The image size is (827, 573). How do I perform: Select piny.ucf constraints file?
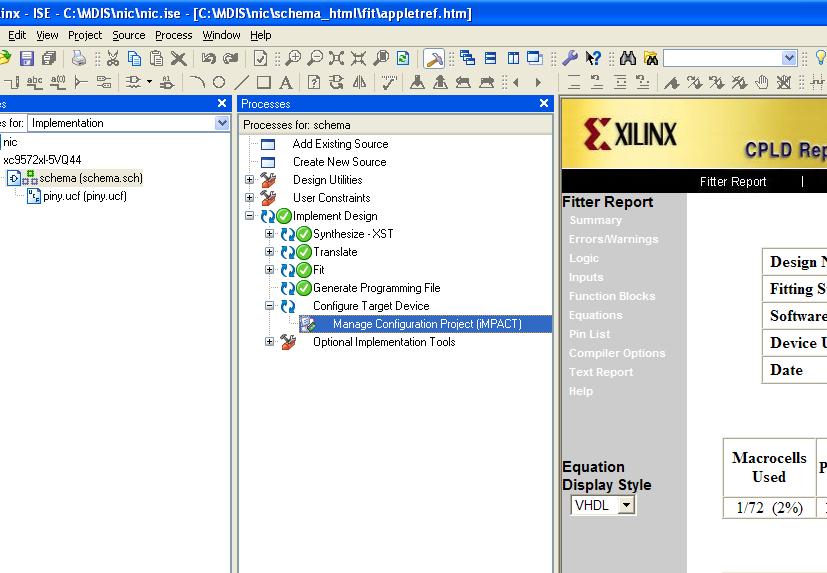click(85, 196)
